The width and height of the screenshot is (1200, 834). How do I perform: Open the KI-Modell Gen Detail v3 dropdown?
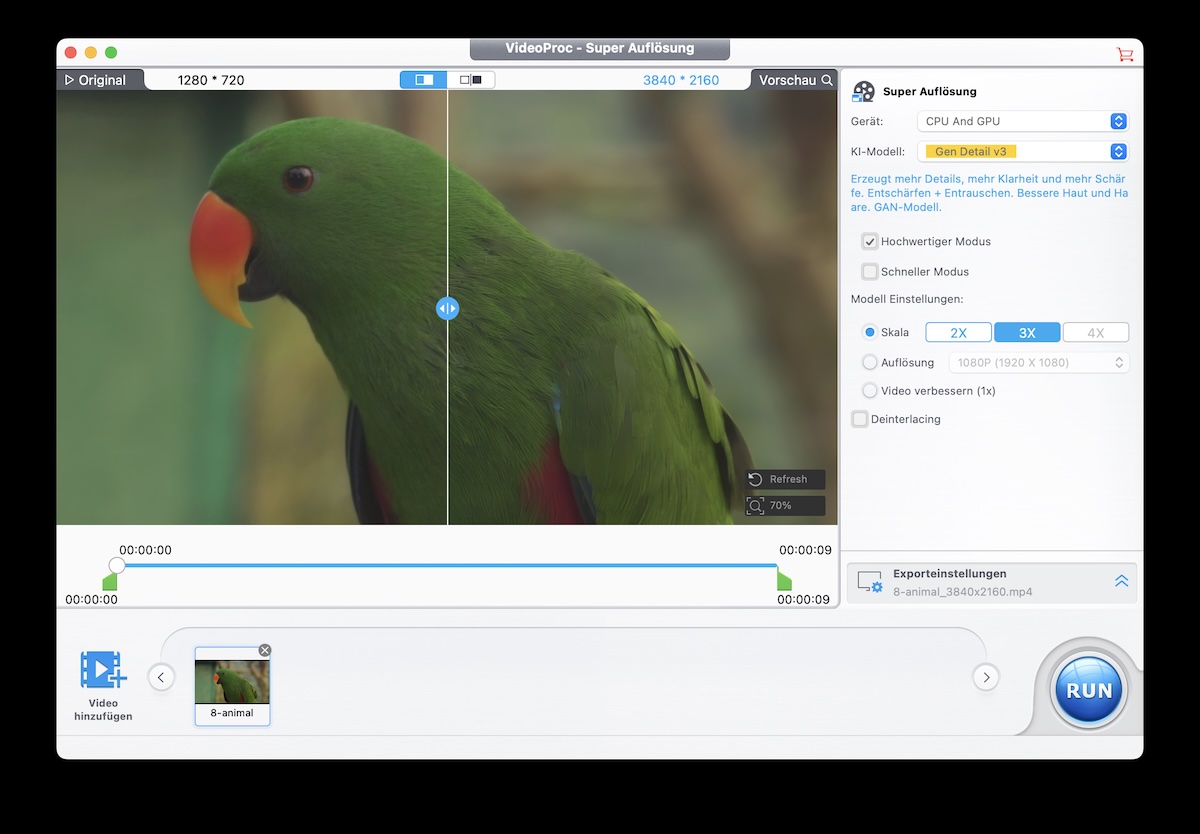(x=1023, y=152)
